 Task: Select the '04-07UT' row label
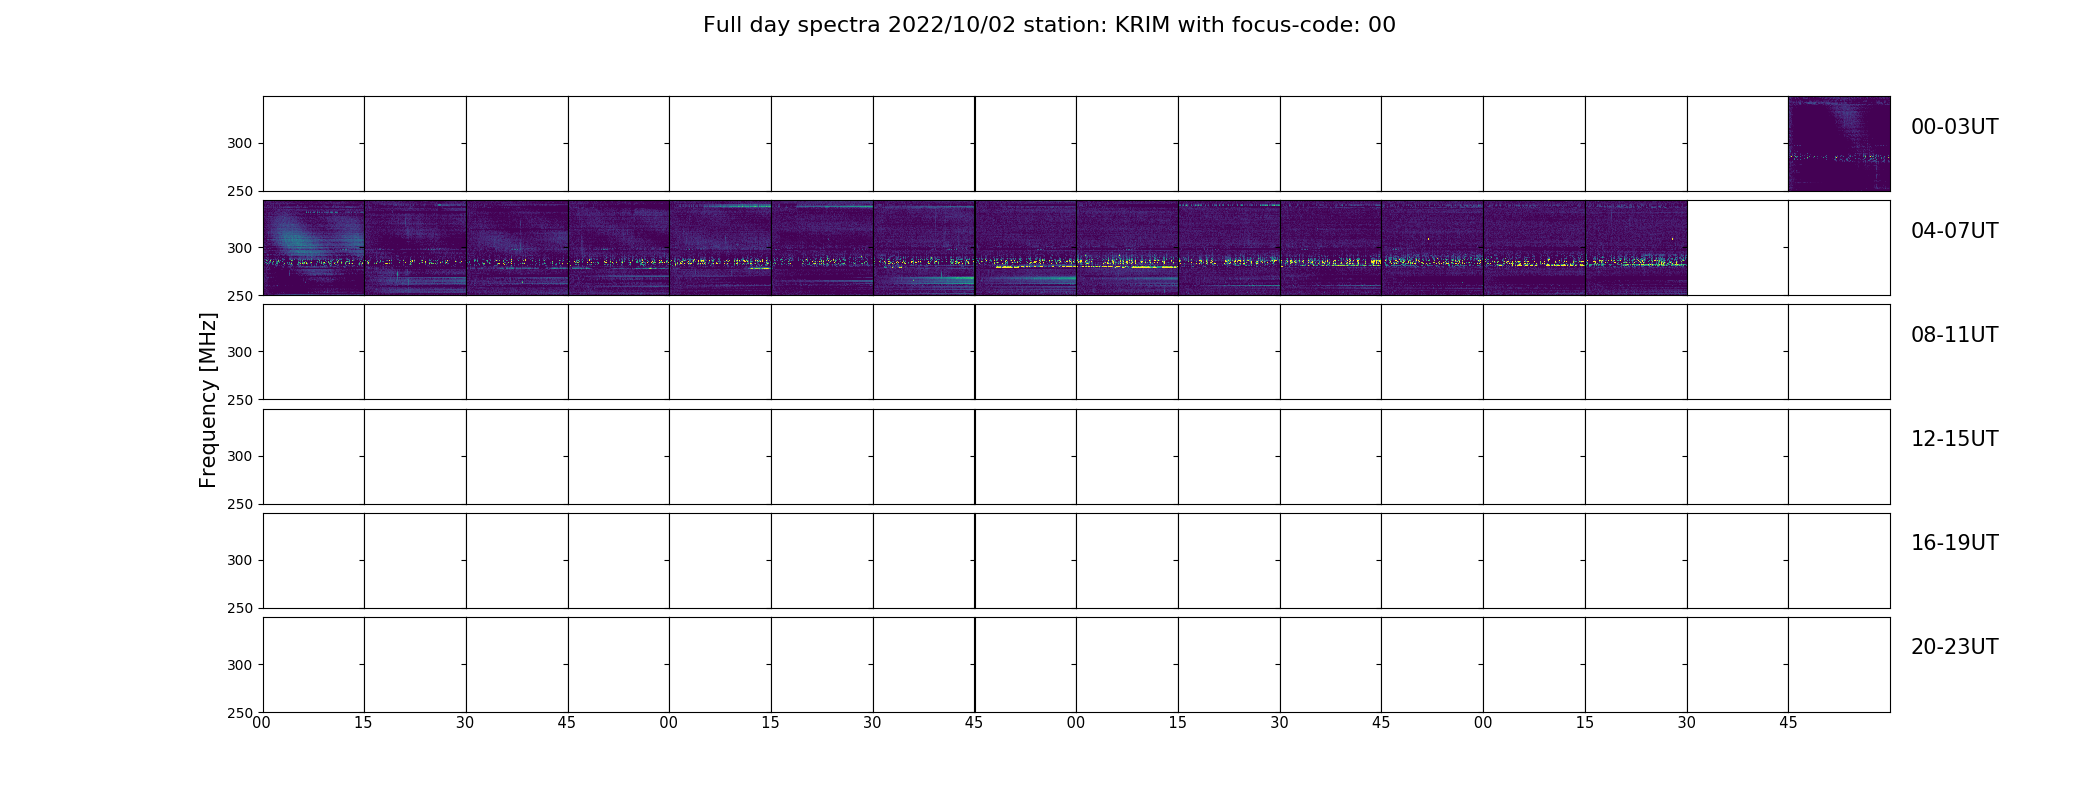1954,231
